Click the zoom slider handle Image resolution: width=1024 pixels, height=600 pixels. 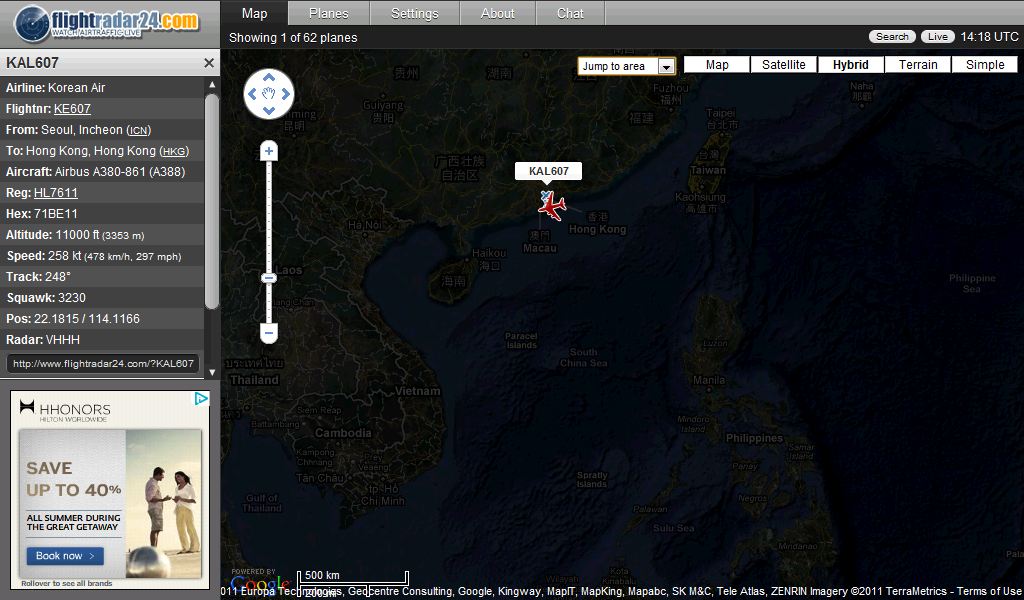point(268,278)
